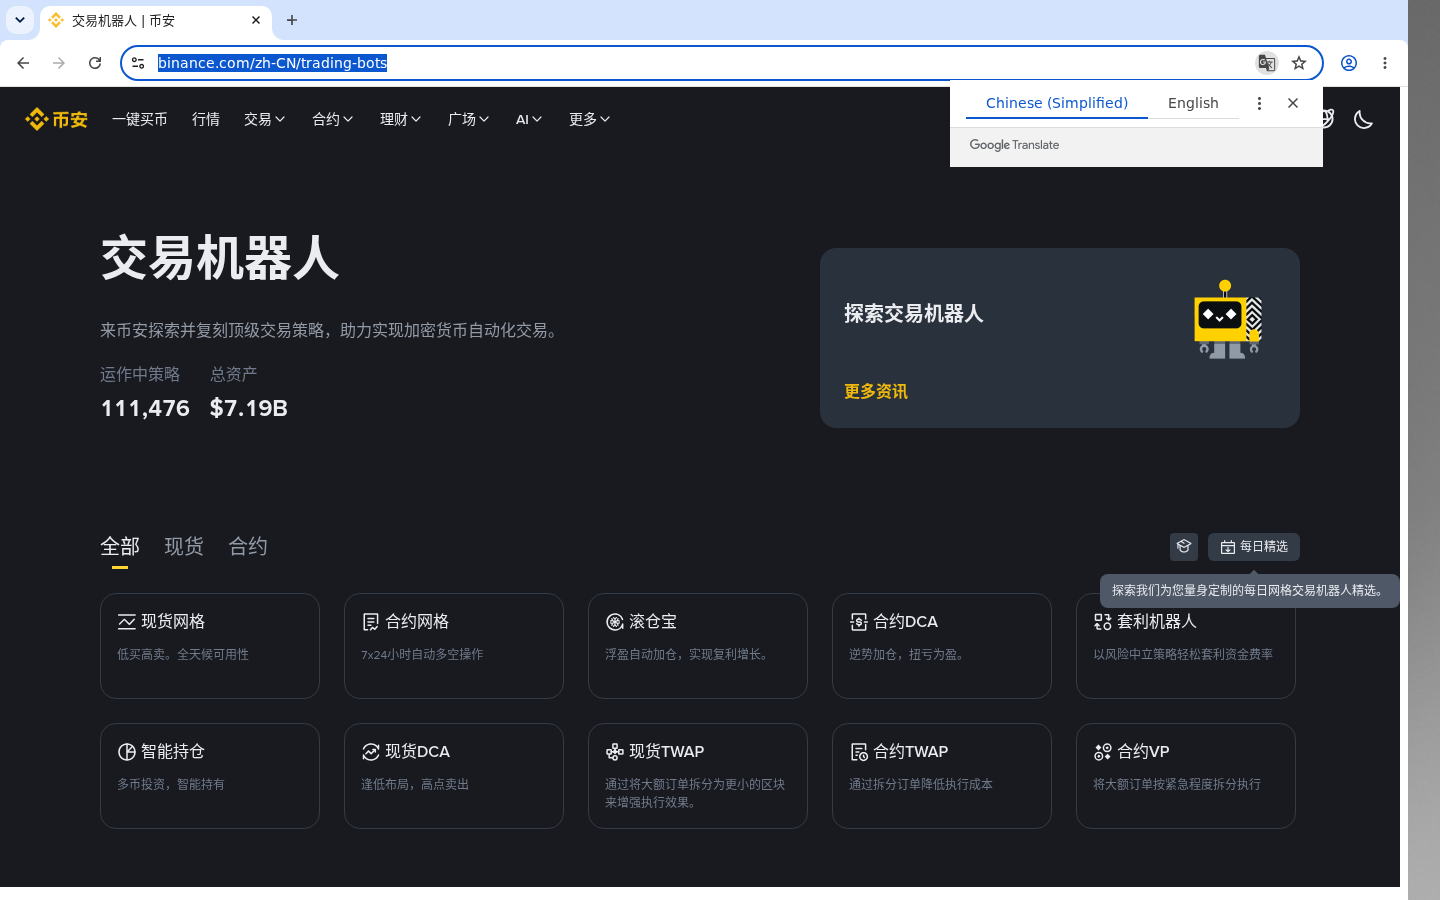
Task: Select English translate tab
Action: [1193, 103]
